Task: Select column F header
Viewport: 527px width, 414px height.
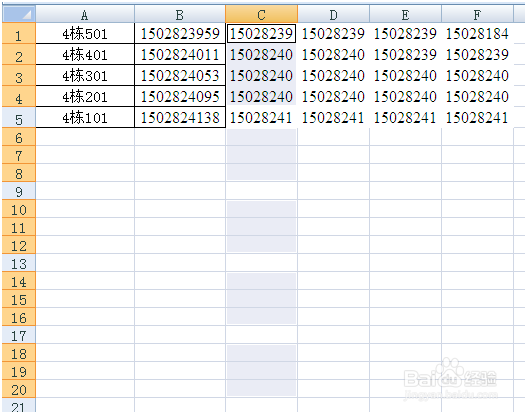Action: [477, 14]
